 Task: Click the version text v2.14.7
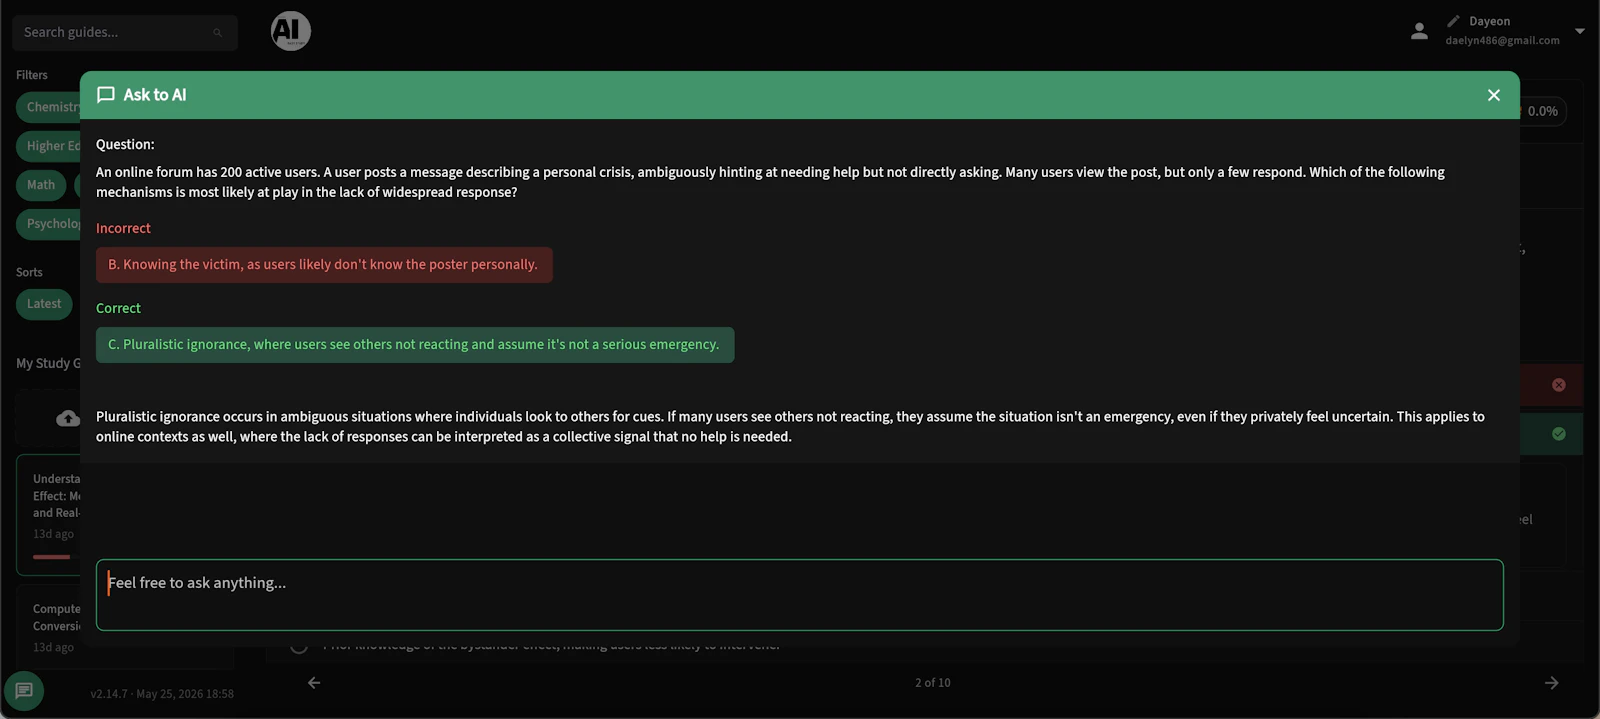(162, 694)
